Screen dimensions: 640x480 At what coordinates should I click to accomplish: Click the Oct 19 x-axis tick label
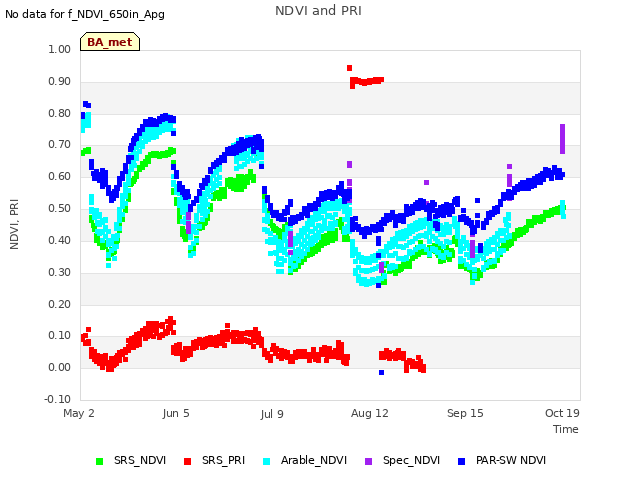pos(562,413)
